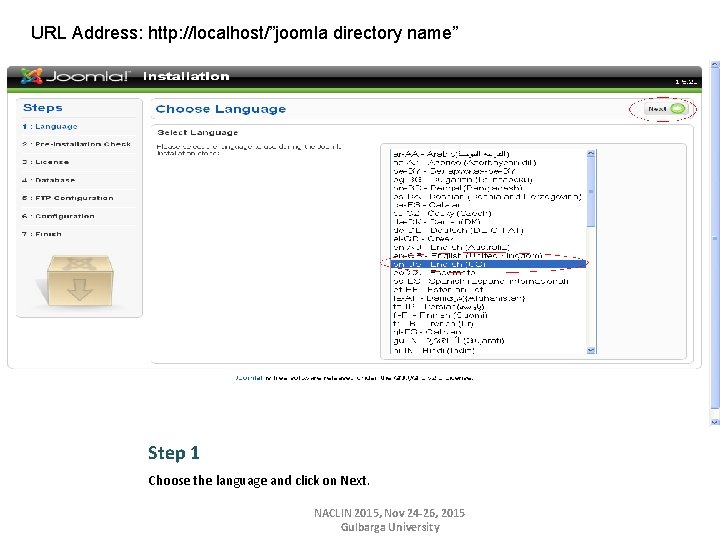720x540 pixels.
Task: Select fi-FI Finnish (Suomi) language
Action: coord(440,315)
